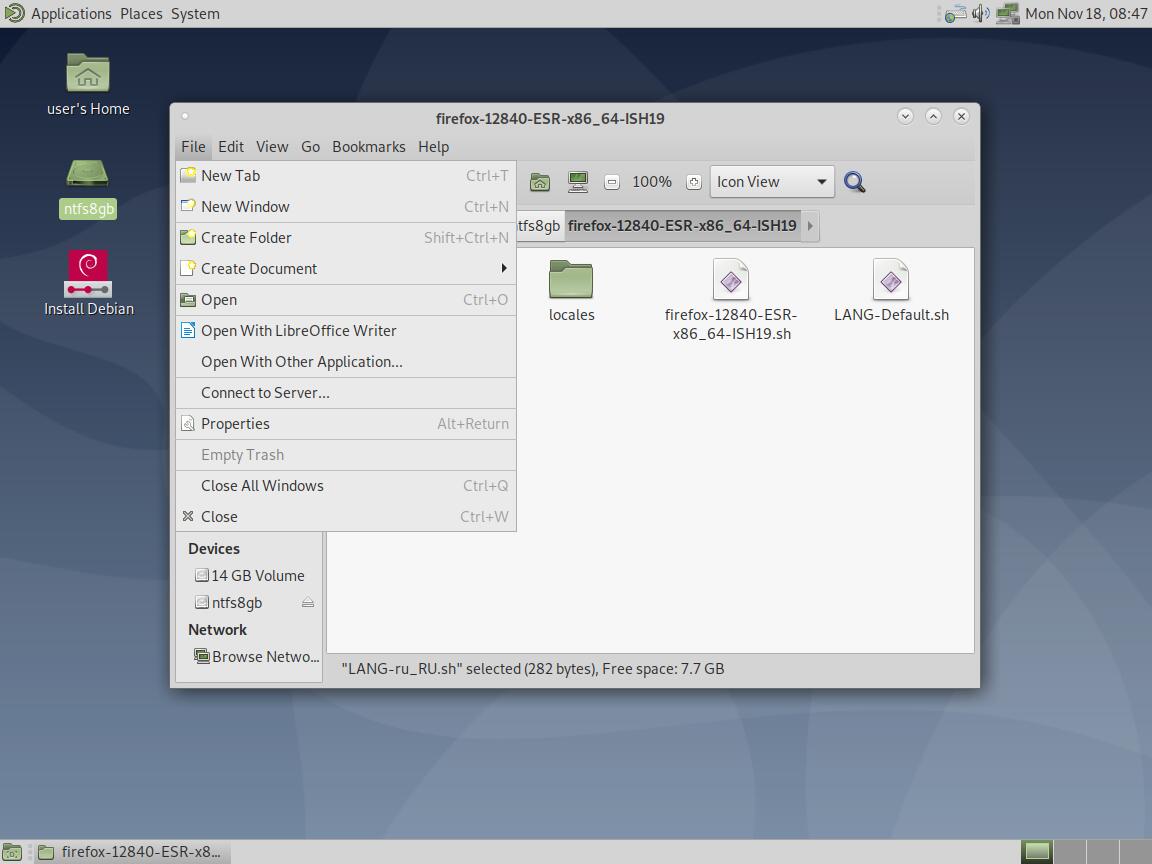Viewport: 1152px width, 864px height.
Task: Open user's Home desktop icon
Action: coord(88,84)
